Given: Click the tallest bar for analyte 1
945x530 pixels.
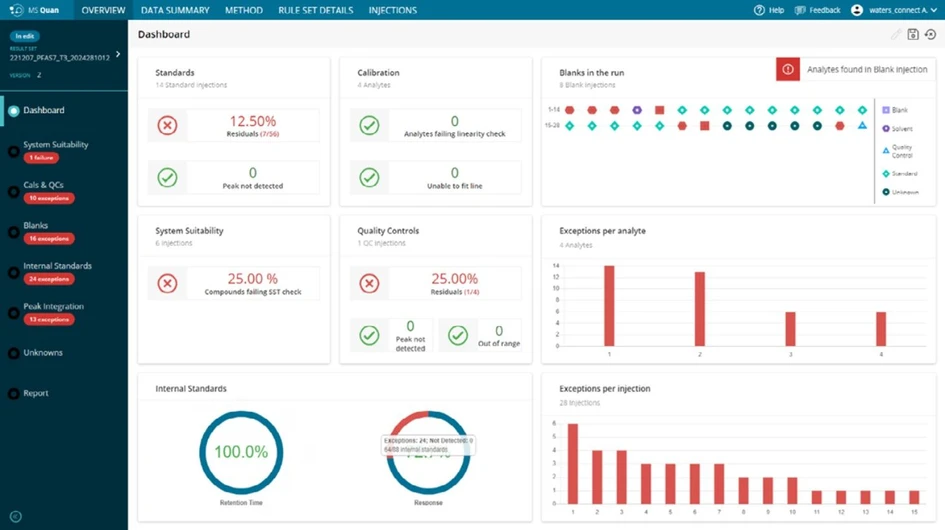Looking at the screenshot, I should coord(609,306).
